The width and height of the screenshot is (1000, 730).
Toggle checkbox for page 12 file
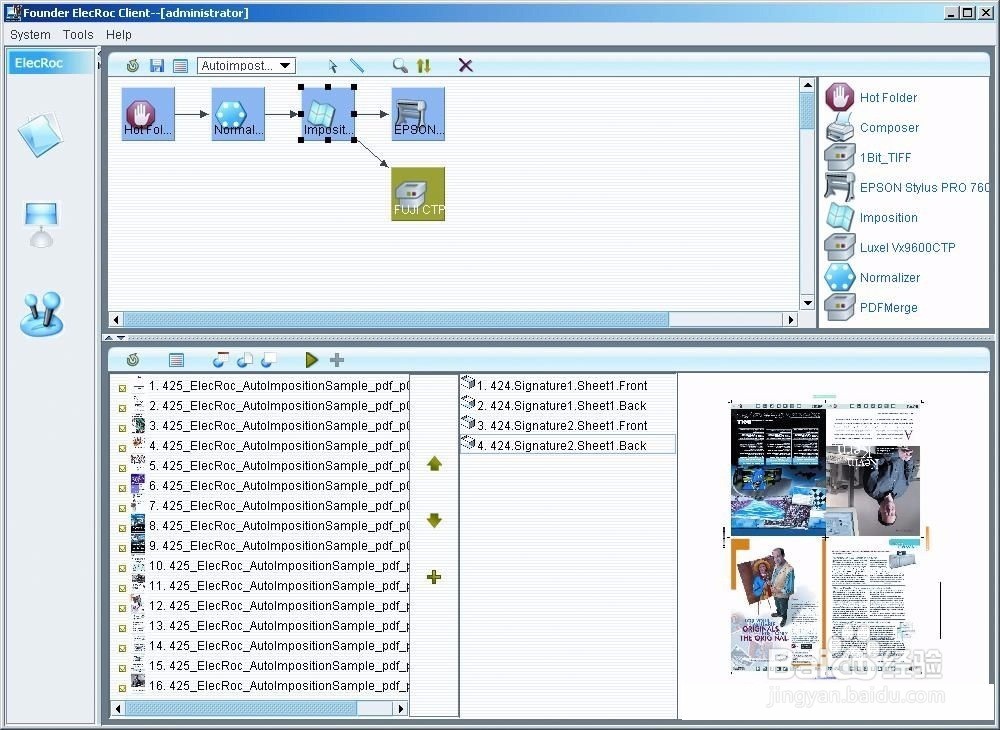pos(122,608)
